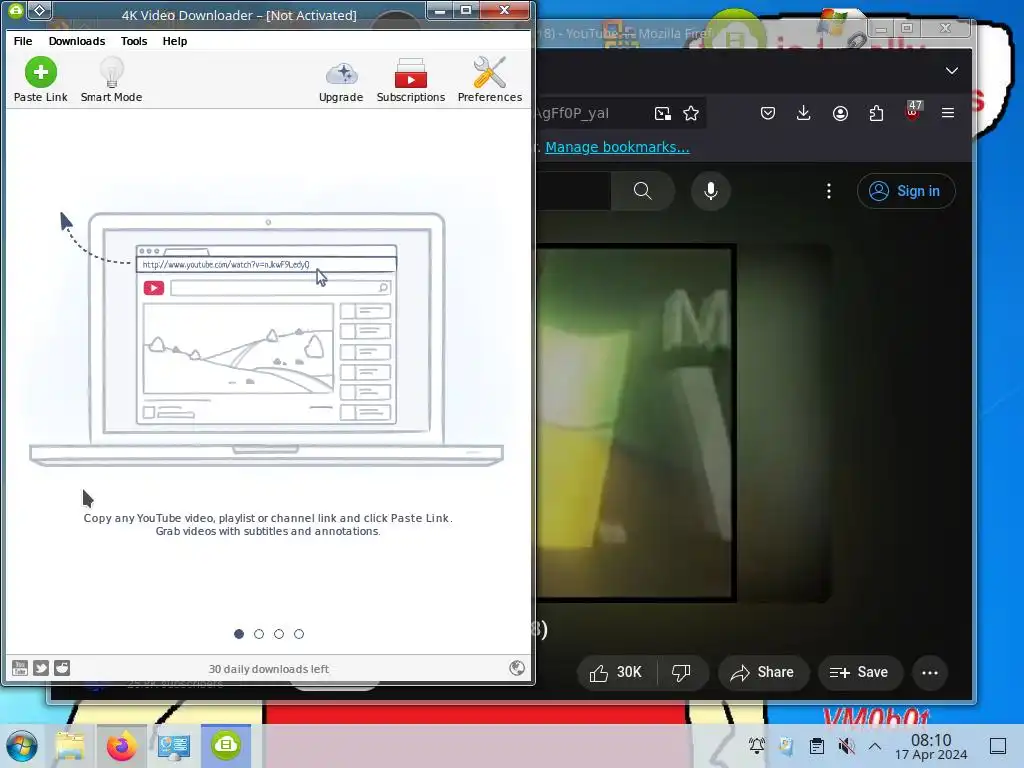
Task: Click the YouTube Share button
Action: click(763, 673)
